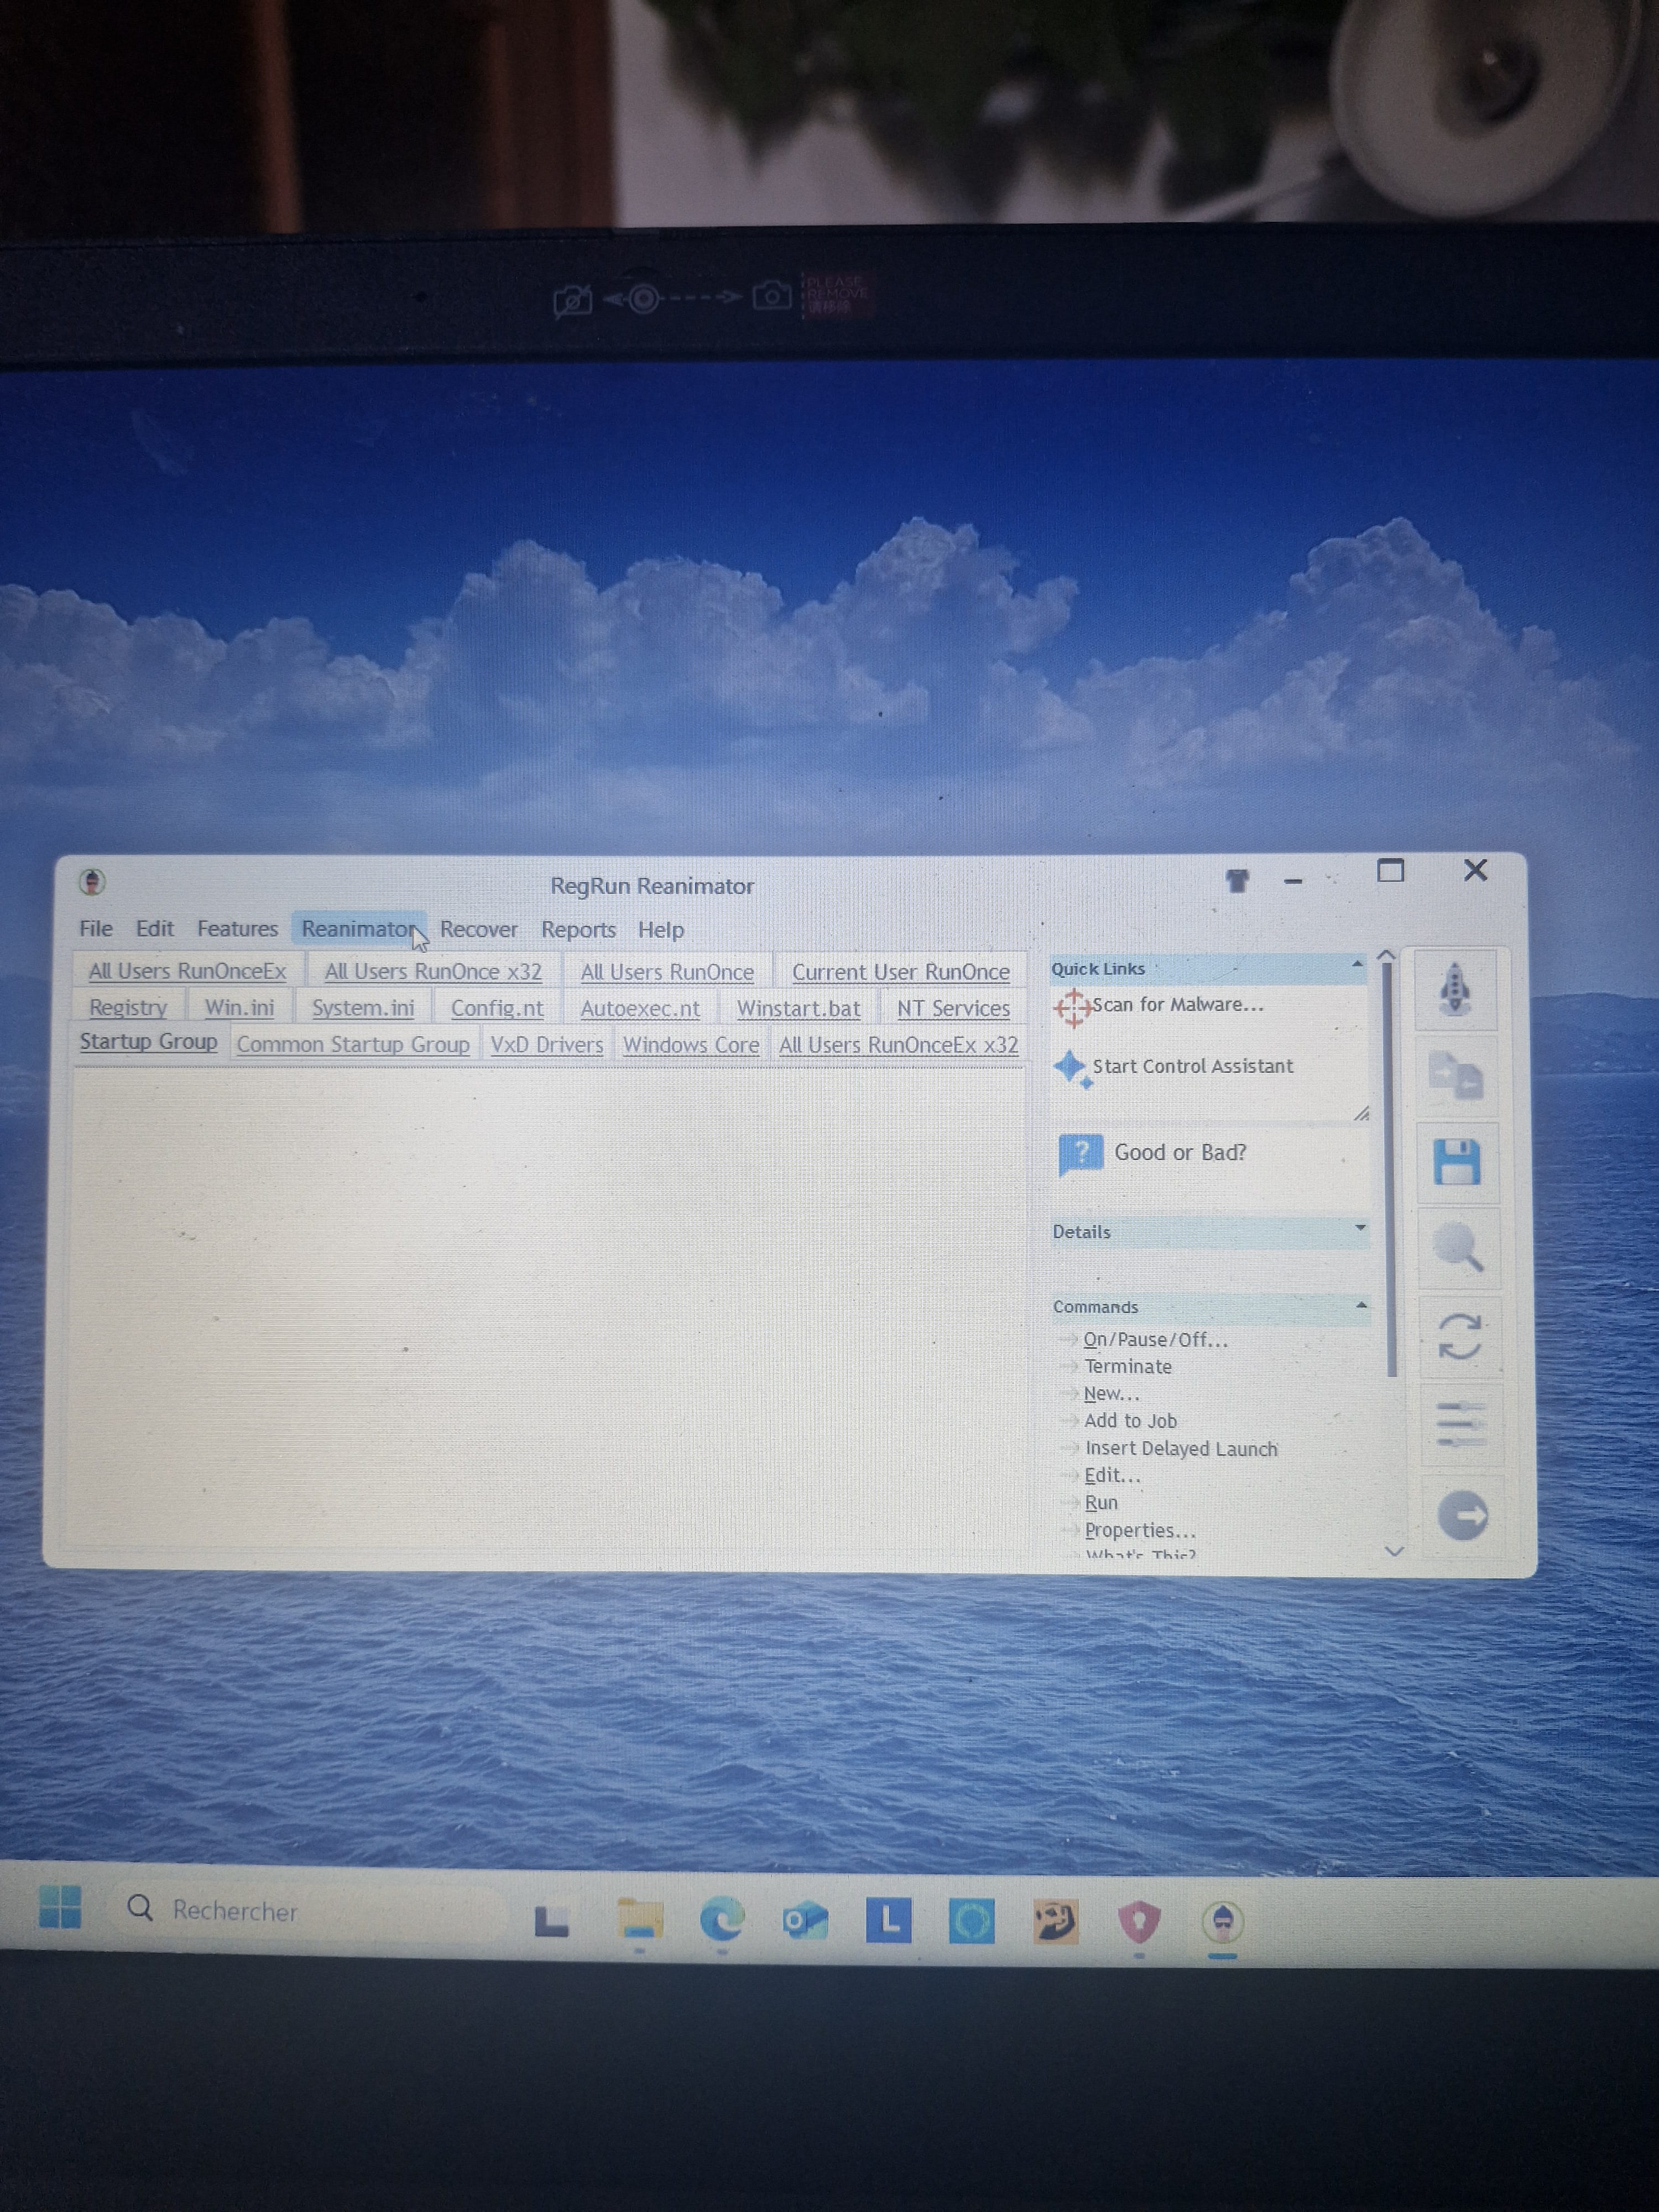Open the blue L app in taskbar

coord(889,1920)
